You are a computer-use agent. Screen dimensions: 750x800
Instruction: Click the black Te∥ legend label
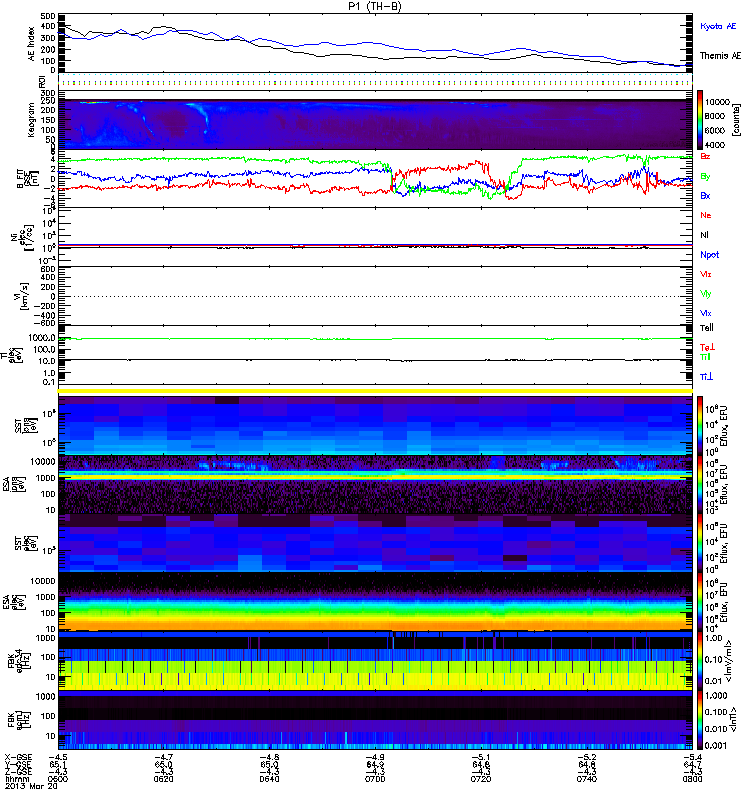(x=706, y=328)
